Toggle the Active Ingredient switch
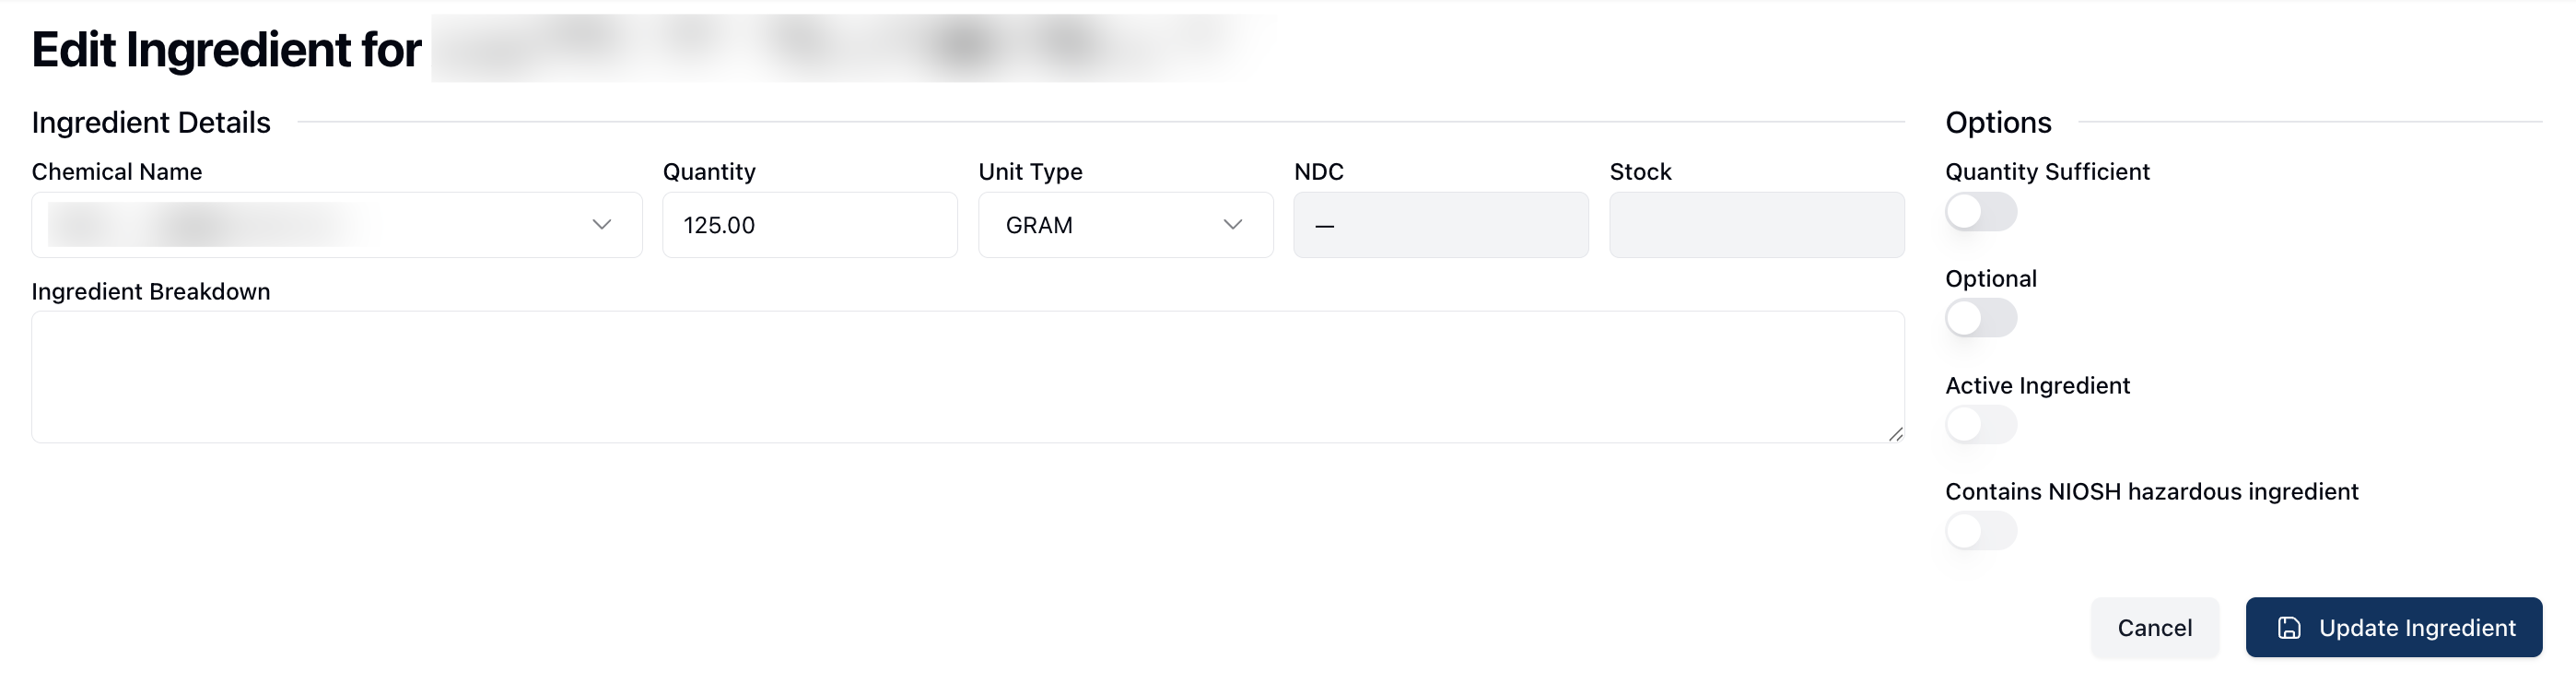2576x695 pixels. click(1980, 425)
